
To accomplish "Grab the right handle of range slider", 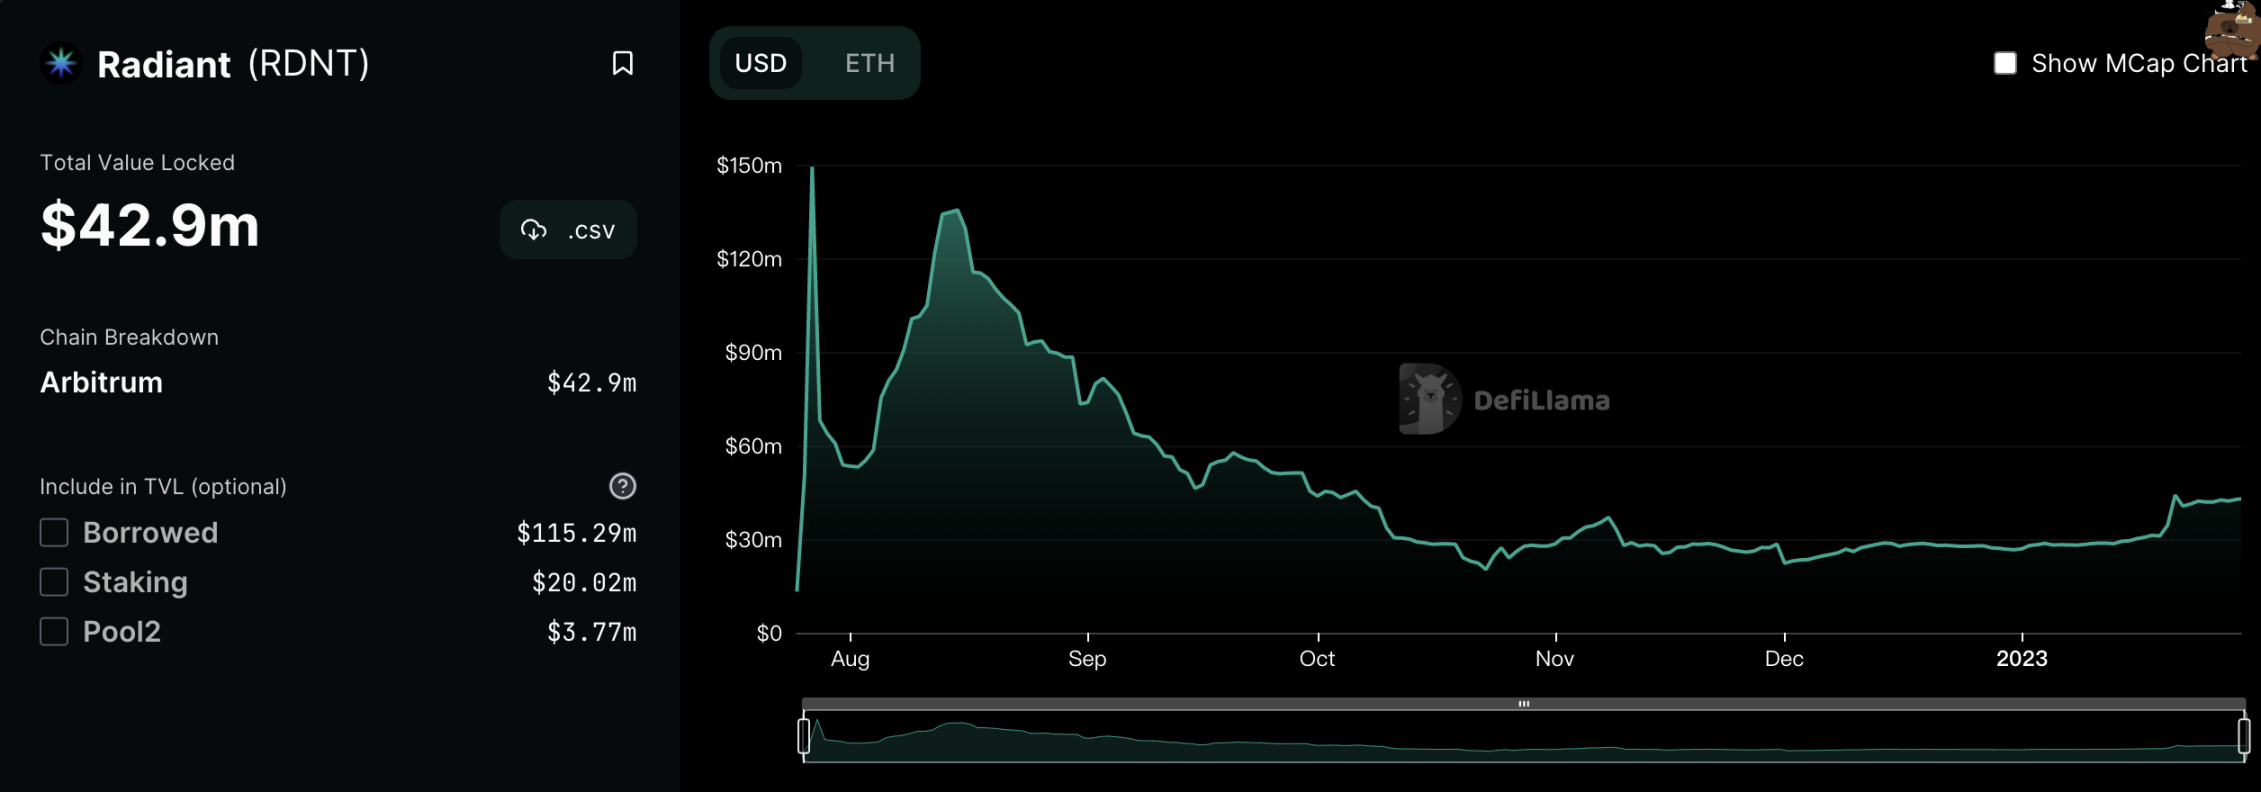I will pyautogui.click(x=2244, y=735).
